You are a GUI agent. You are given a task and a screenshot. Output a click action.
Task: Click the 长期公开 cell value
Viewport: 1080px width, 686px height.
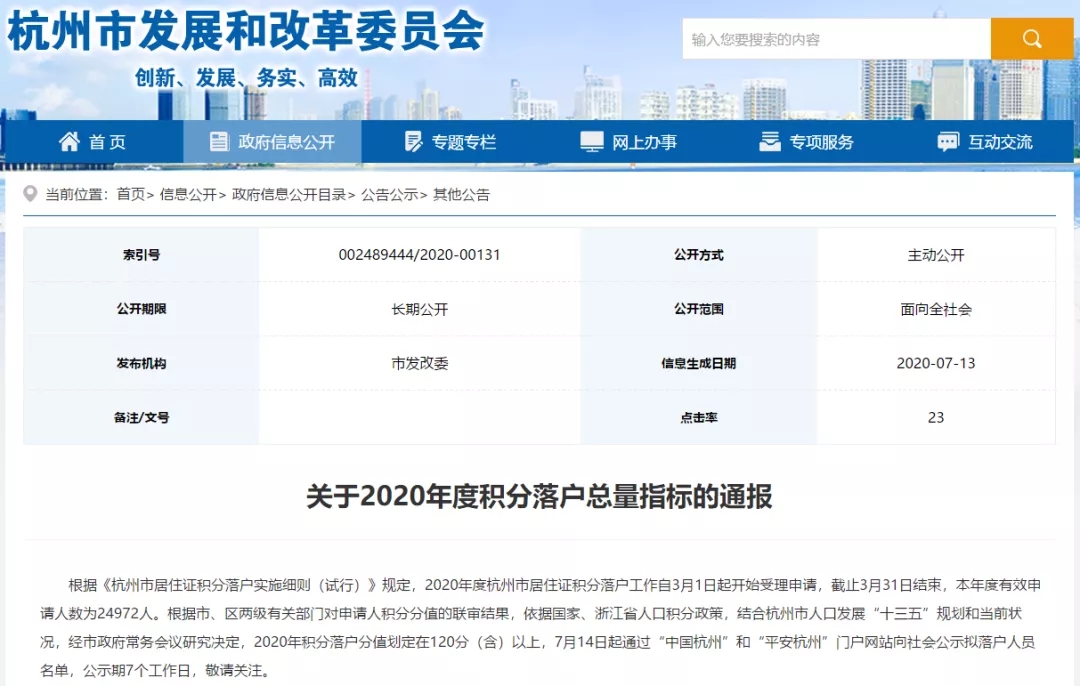pos(419,309)
